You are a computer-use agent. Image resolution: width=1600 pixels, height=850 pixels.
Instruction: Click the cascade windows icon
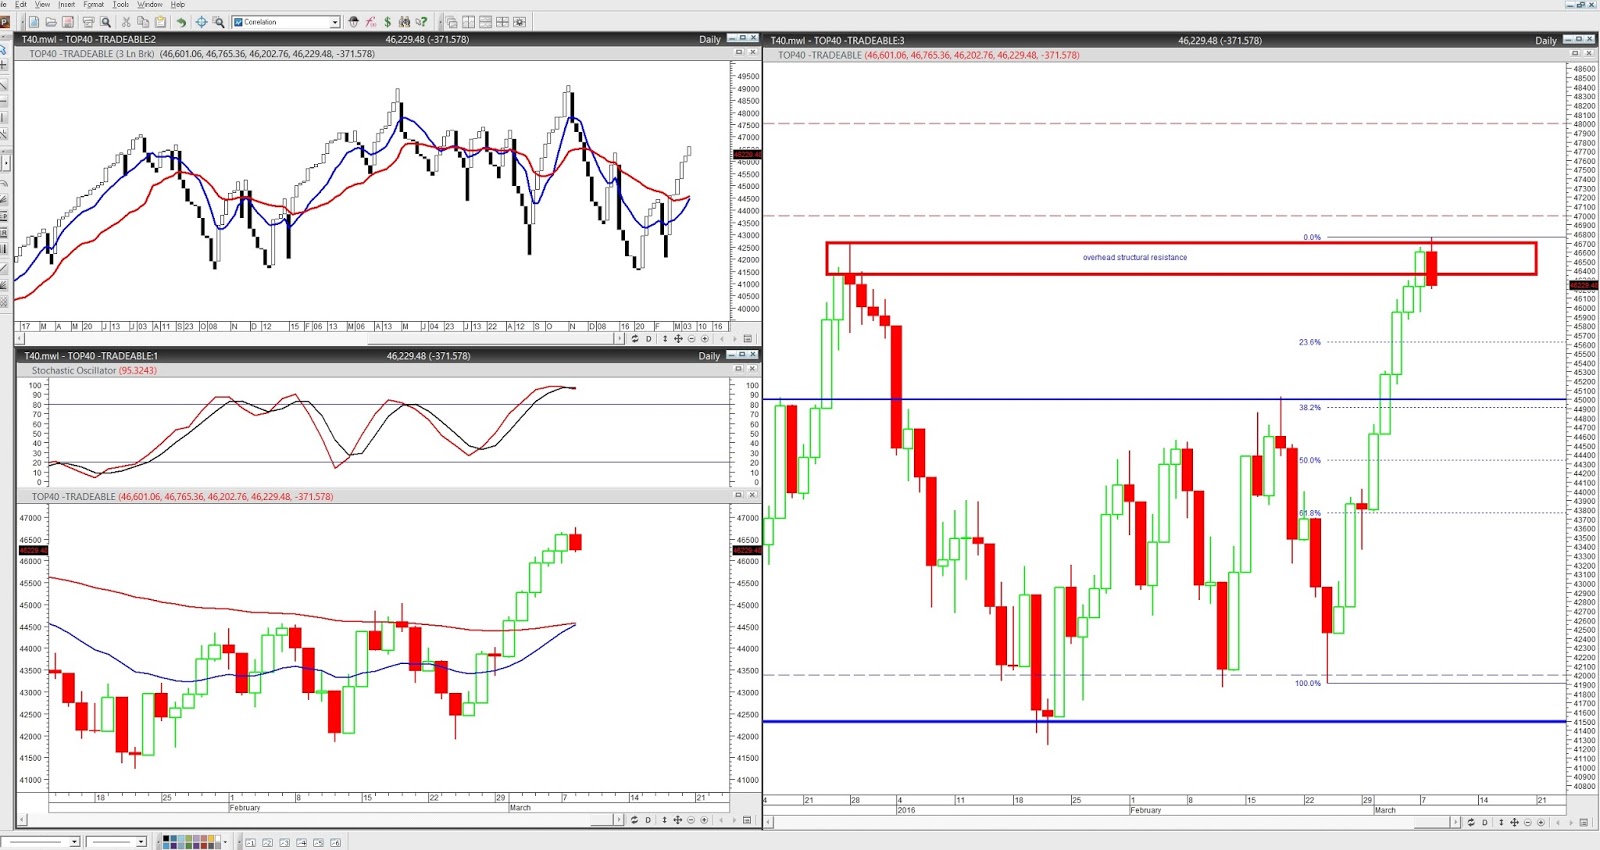(x=451, y=22)
